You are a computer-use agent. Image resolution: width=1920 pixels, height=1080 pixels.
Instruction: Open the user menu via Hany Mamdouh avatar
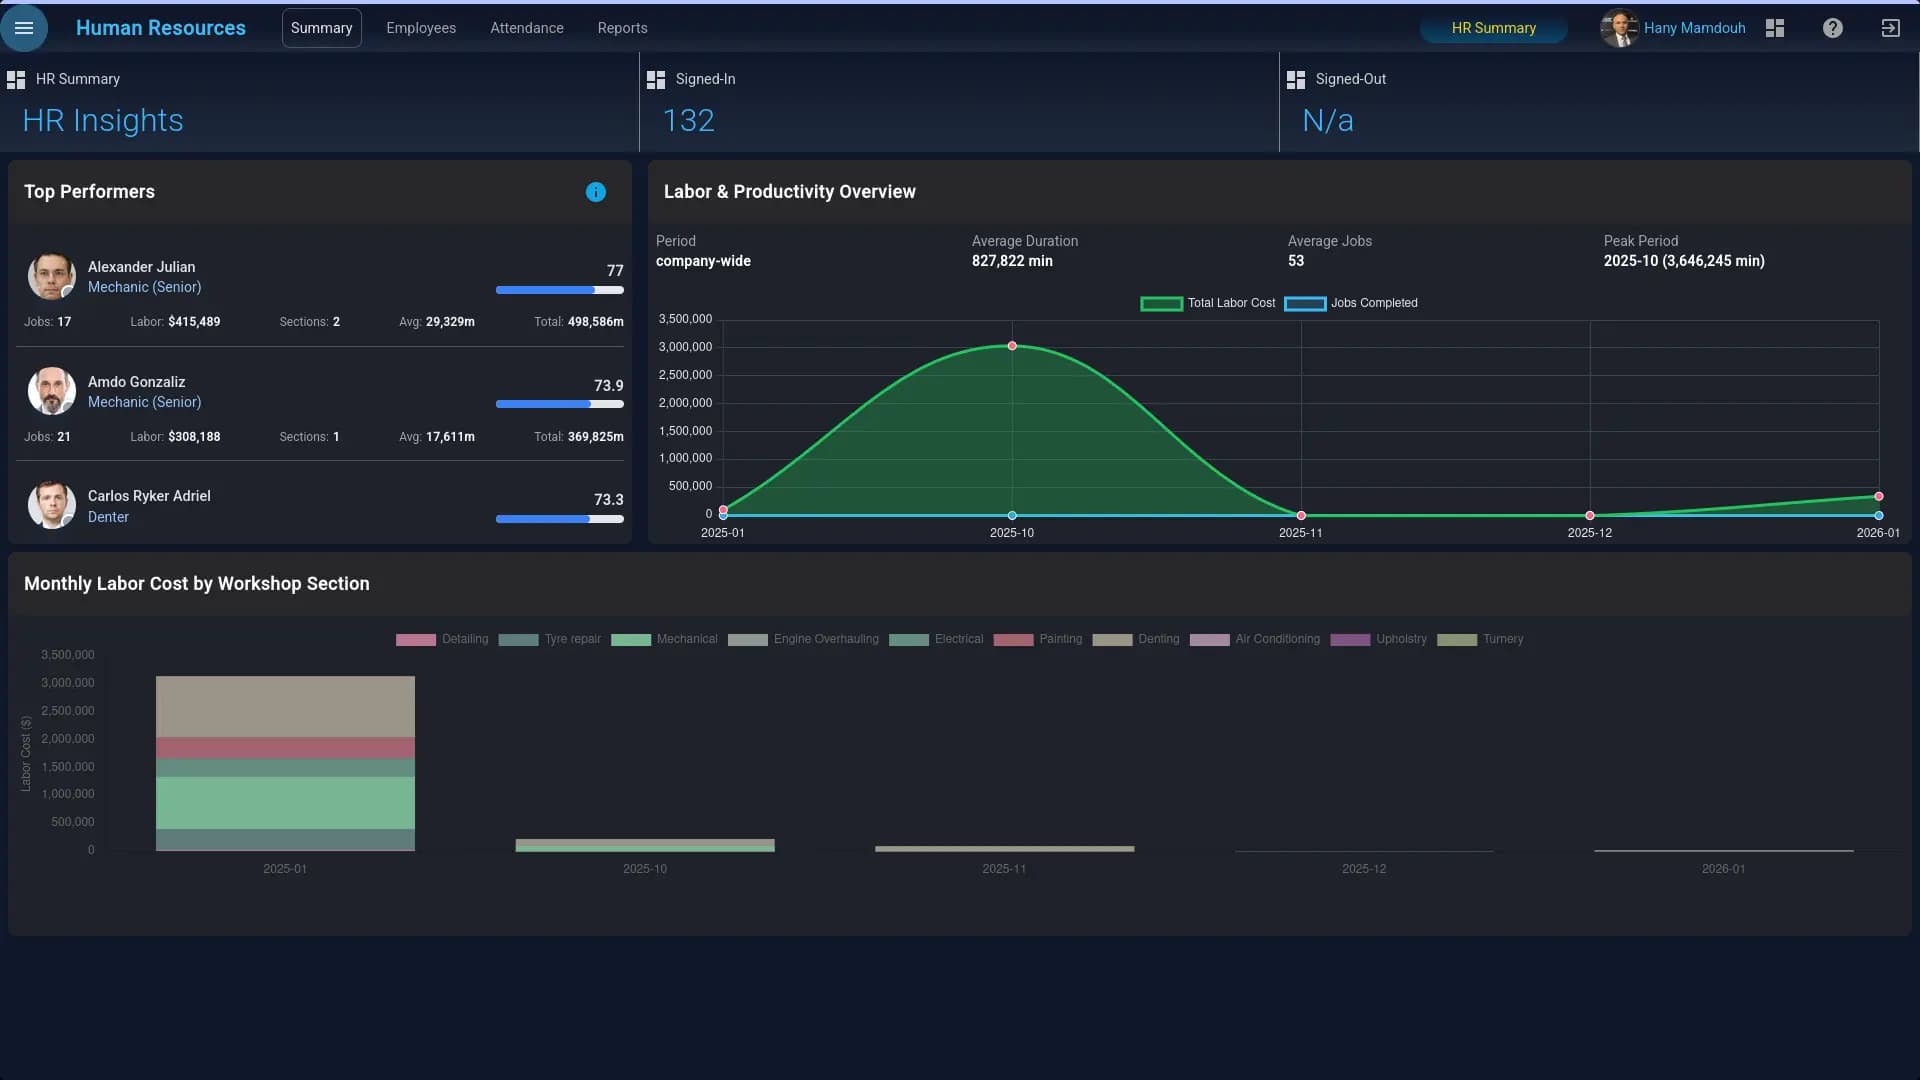1618,28
